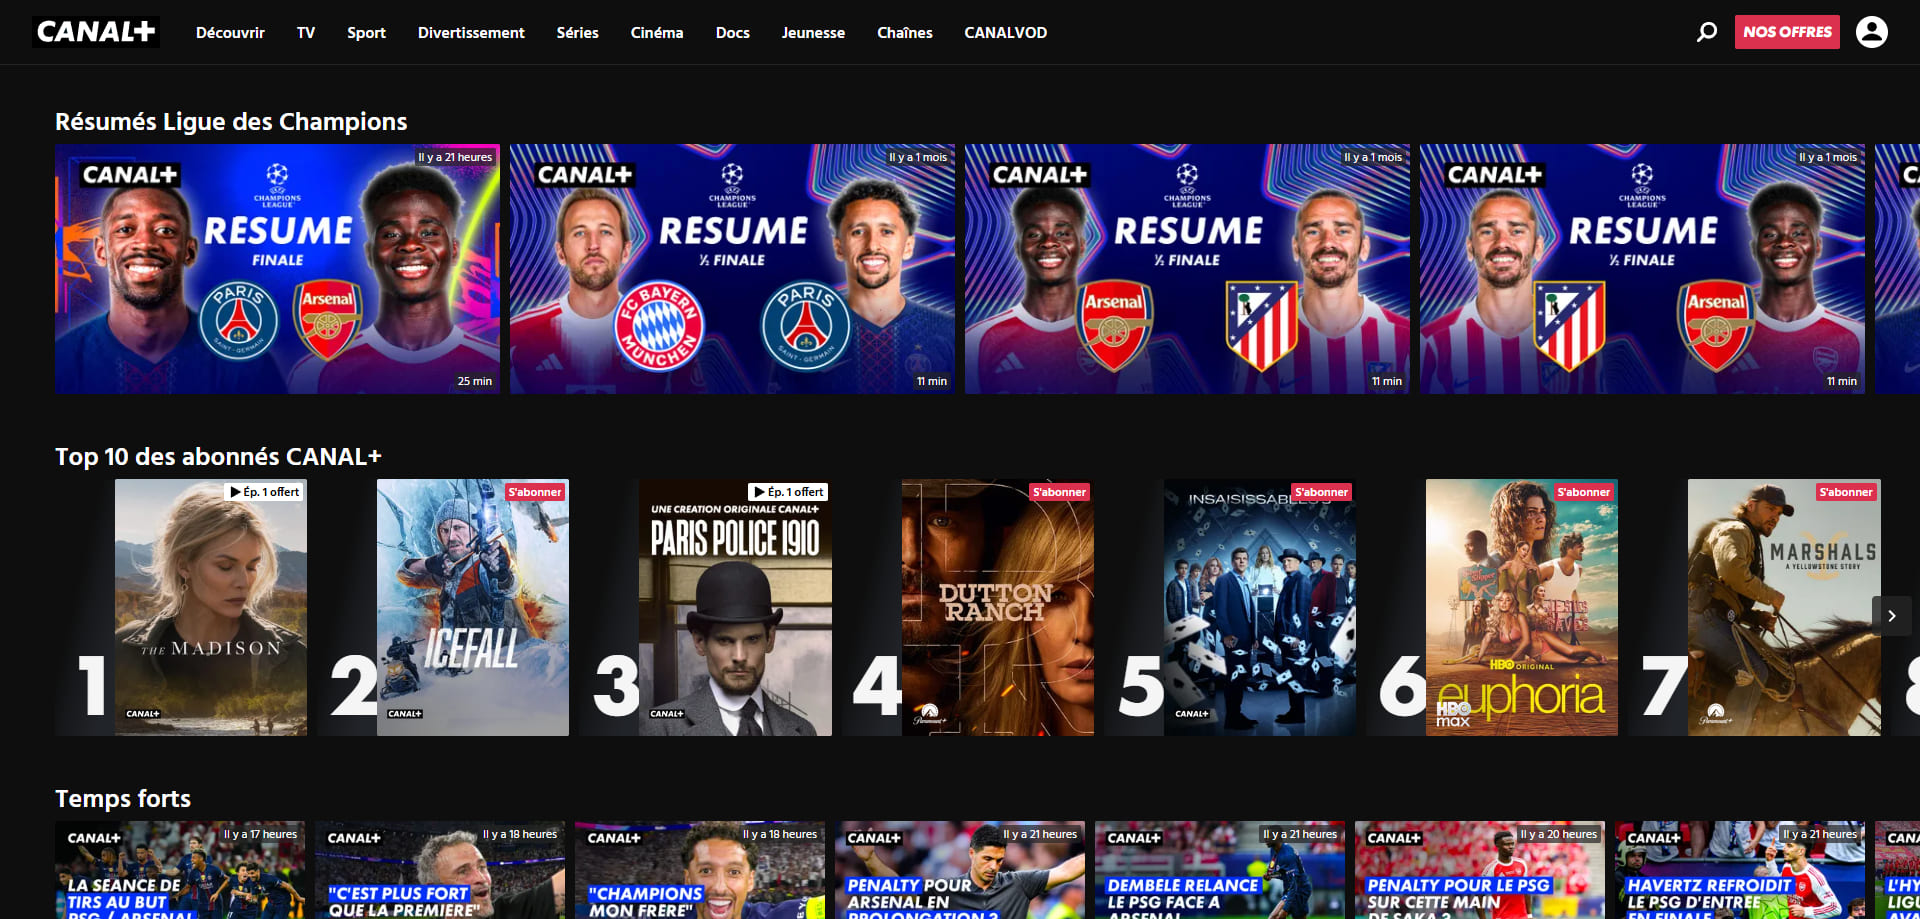The image size is (1920, 919).
Task: Play Penalty pour Arsenal en prolongation clip
Action: (960, 870)
